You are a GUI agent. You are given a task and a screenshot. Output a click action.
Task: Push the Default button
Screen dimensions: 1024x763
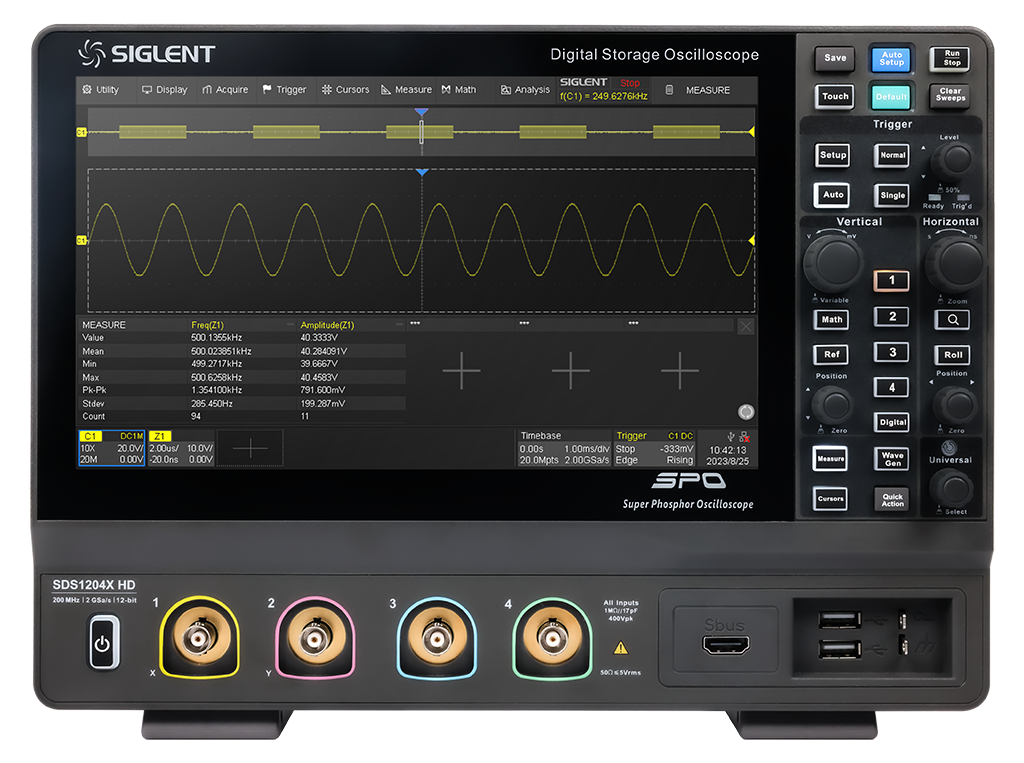click(891, 97)
